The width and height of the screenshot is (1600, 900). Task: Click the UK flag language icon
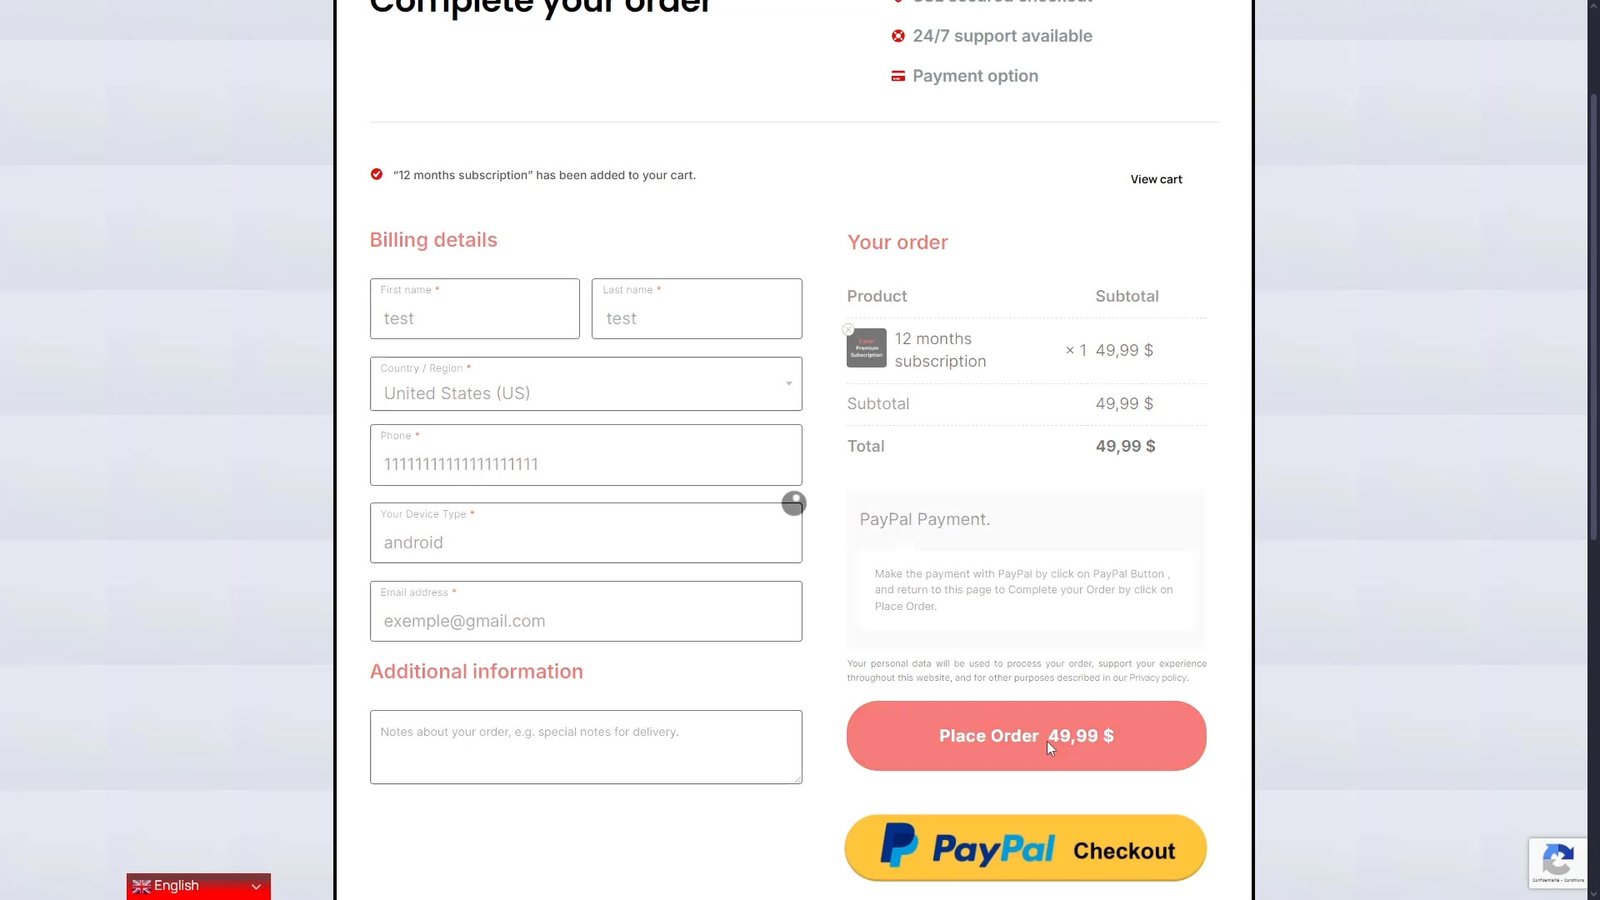tap(141, 886)
